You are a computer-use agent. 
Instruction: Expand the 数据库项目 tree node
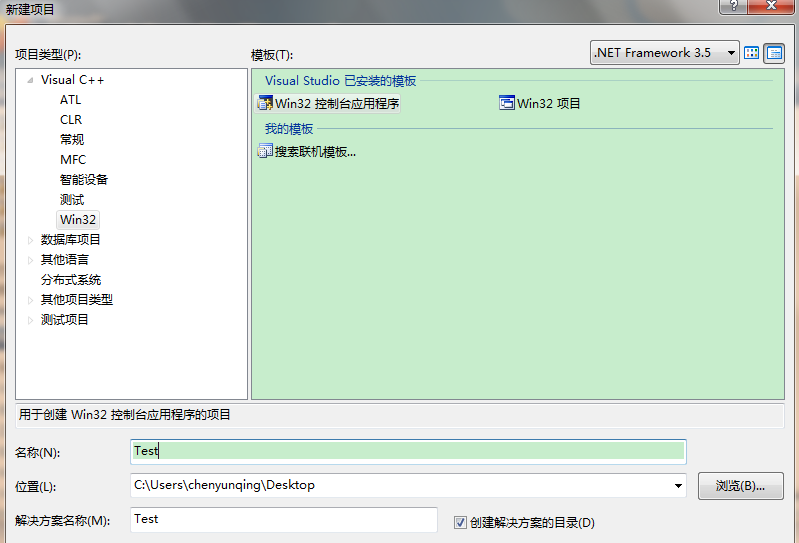[30, 240]
